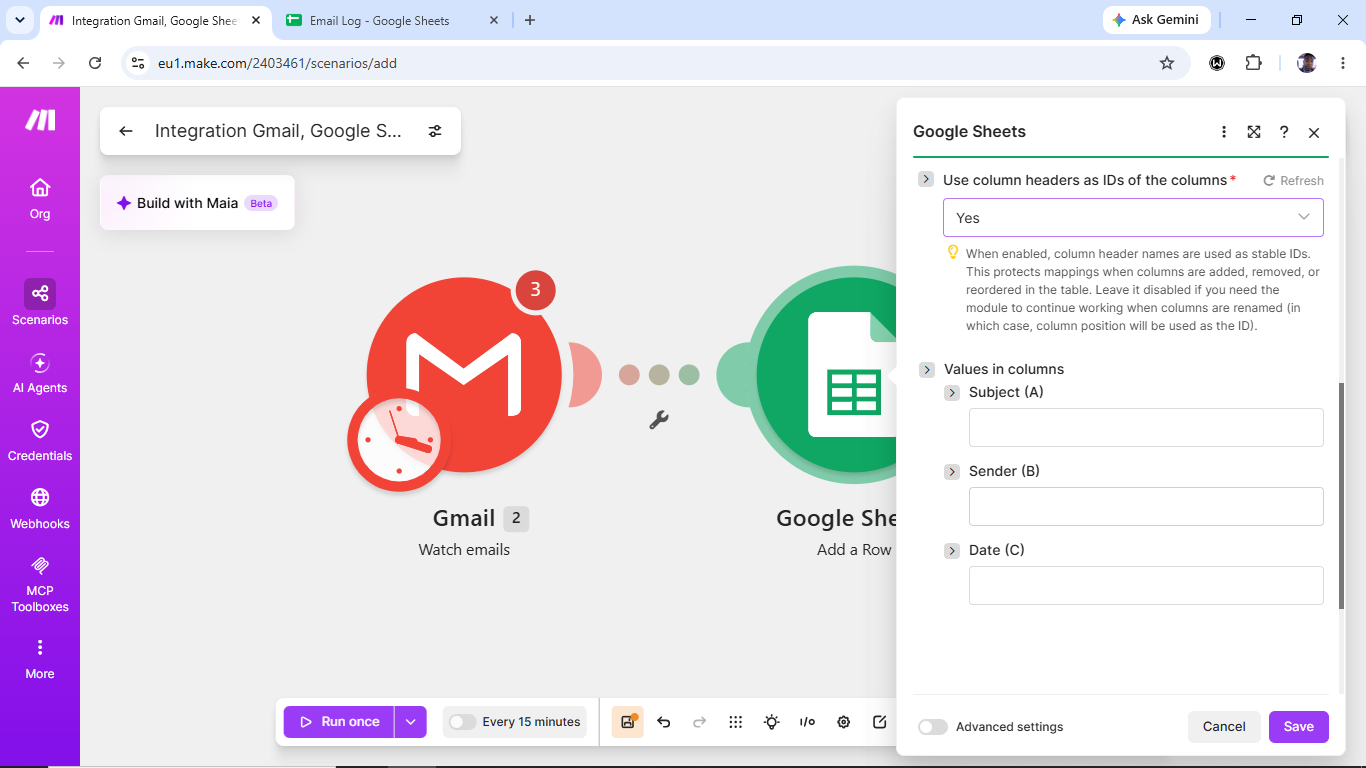Click into Sender (B) input field

[1146, 506]
